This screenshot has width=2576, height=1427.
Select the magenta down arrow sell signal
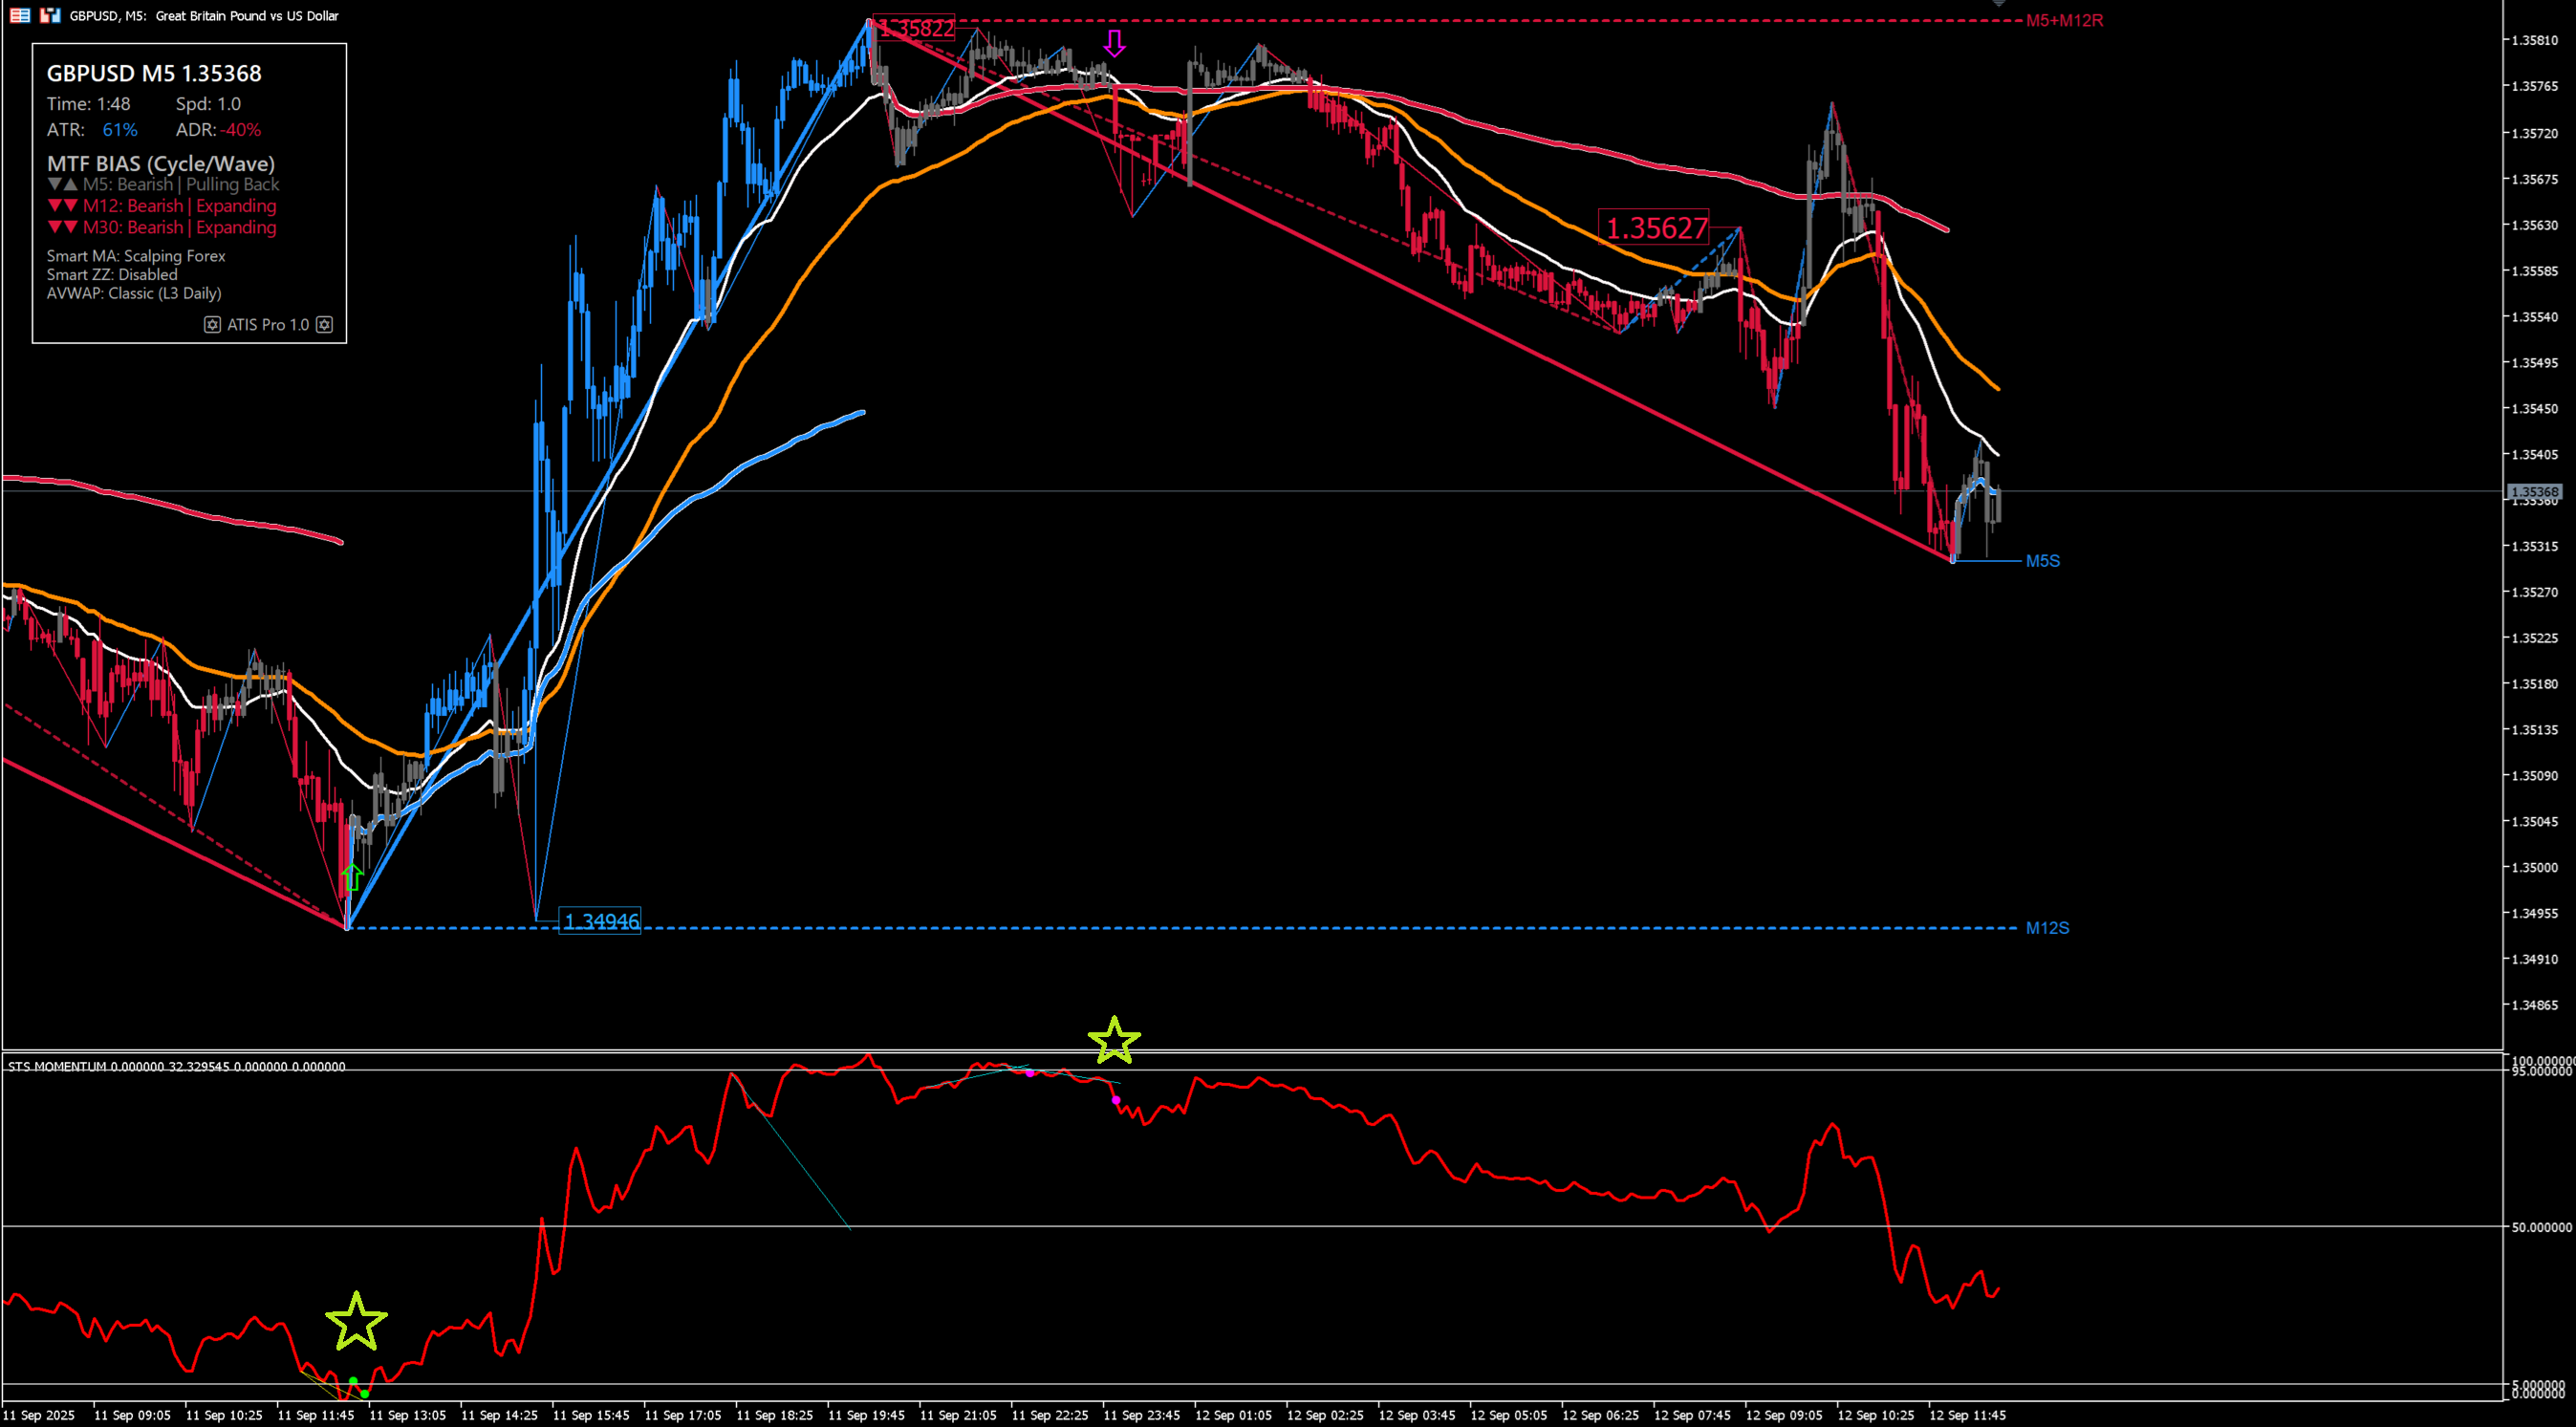1114,43
